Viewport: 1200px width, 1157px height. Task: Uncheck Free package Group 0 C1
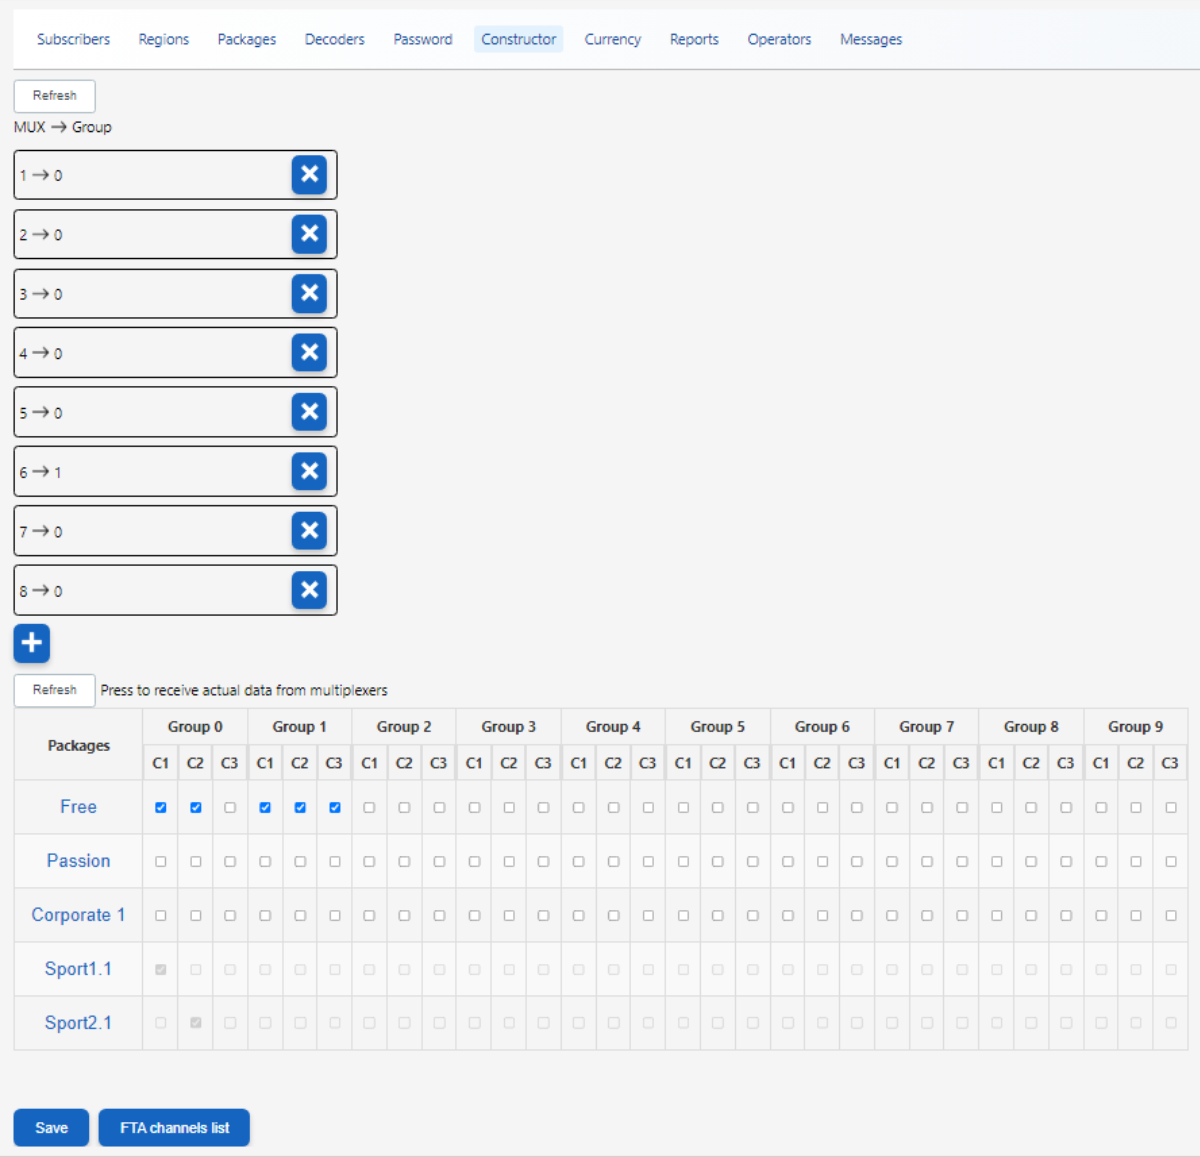pos(161,808)
